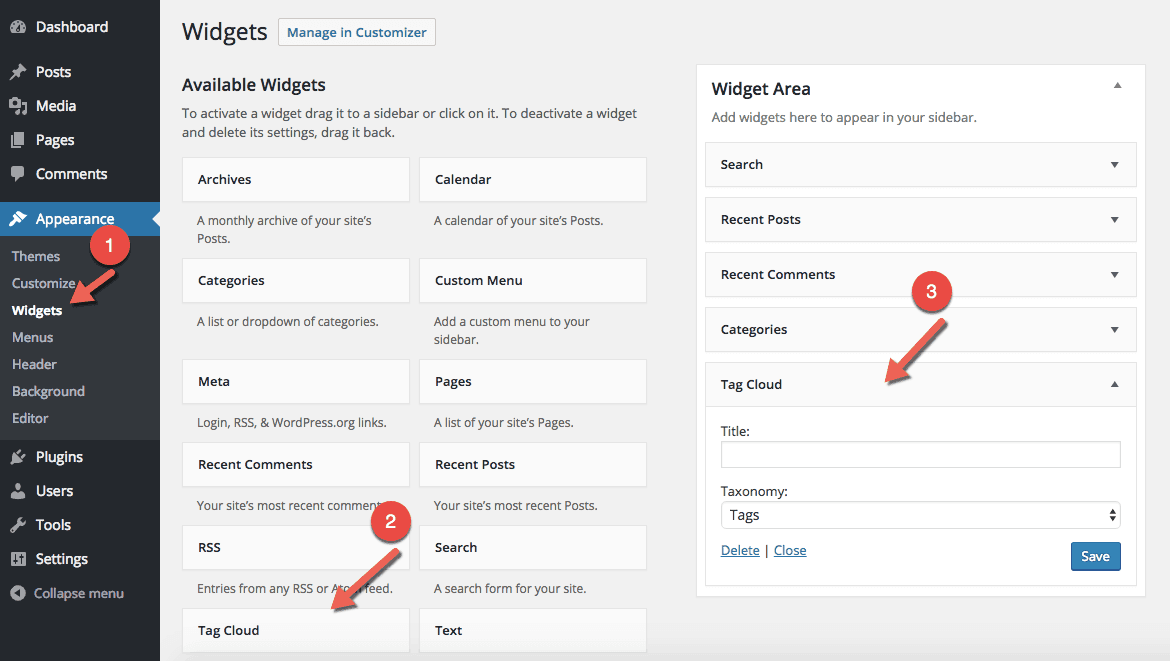The width and height of the screenshot is (1170, 661).
Task: Select the RSS available widget
Action: [x=295, y=548]
